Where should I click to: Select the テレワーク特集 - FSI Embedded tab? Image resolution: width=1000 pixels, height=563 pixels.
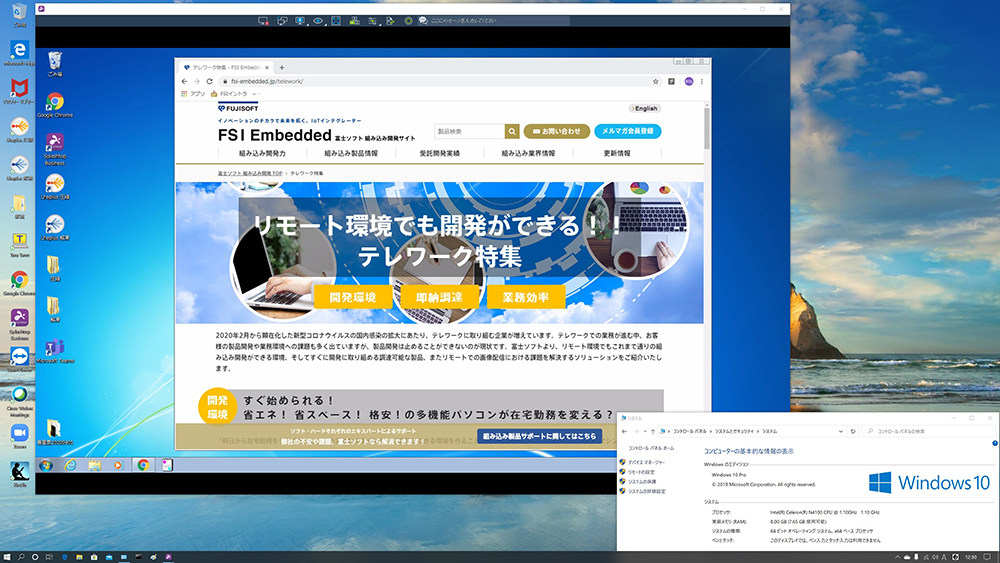coord(226,68)
